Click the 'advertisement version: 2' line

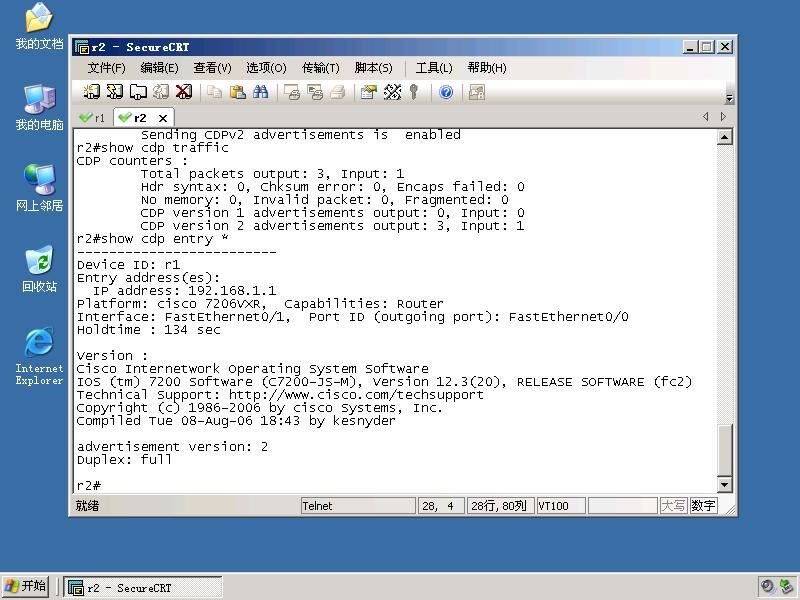[172, 447]
